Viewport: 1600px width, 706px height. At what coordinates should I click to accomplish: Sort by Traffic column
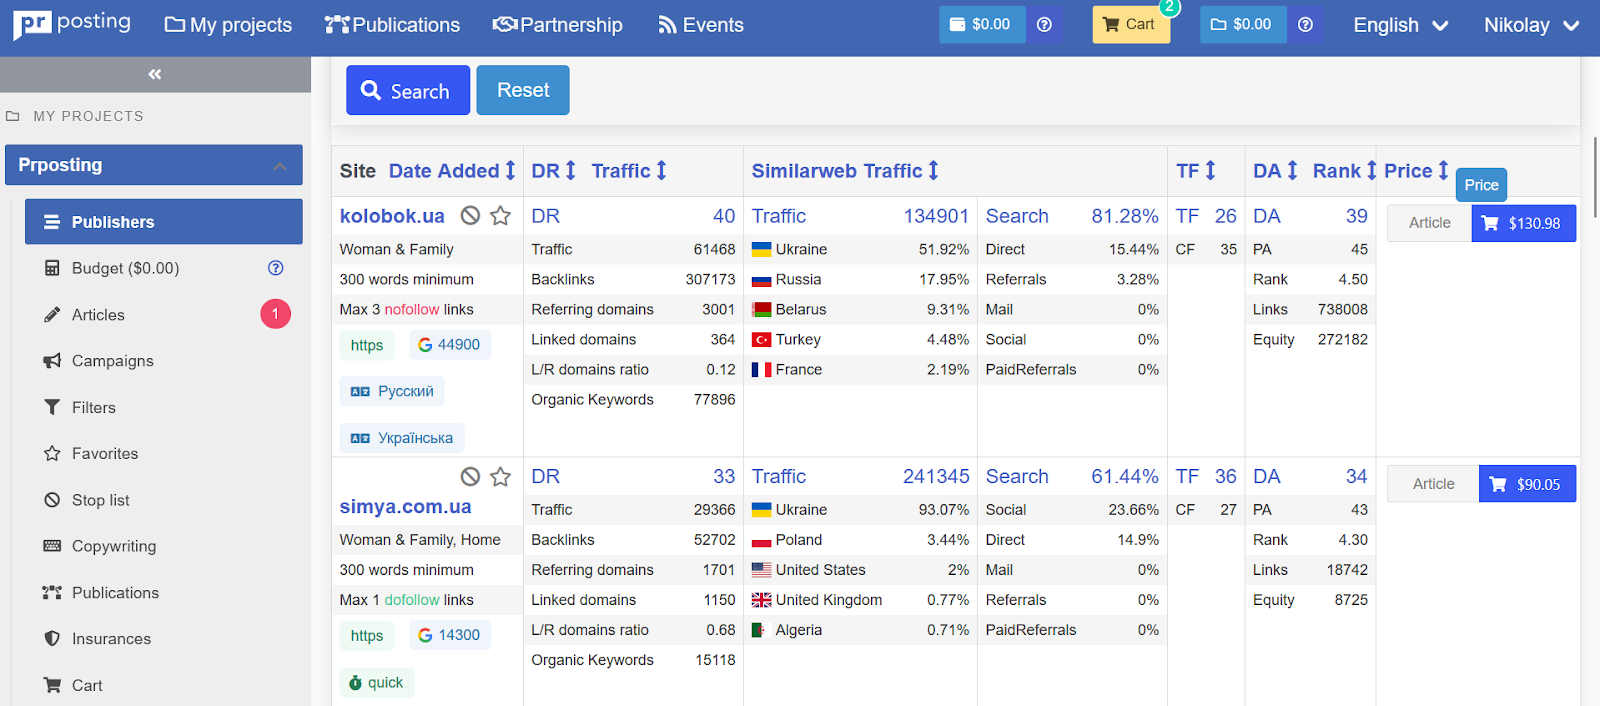pos(629,171)
